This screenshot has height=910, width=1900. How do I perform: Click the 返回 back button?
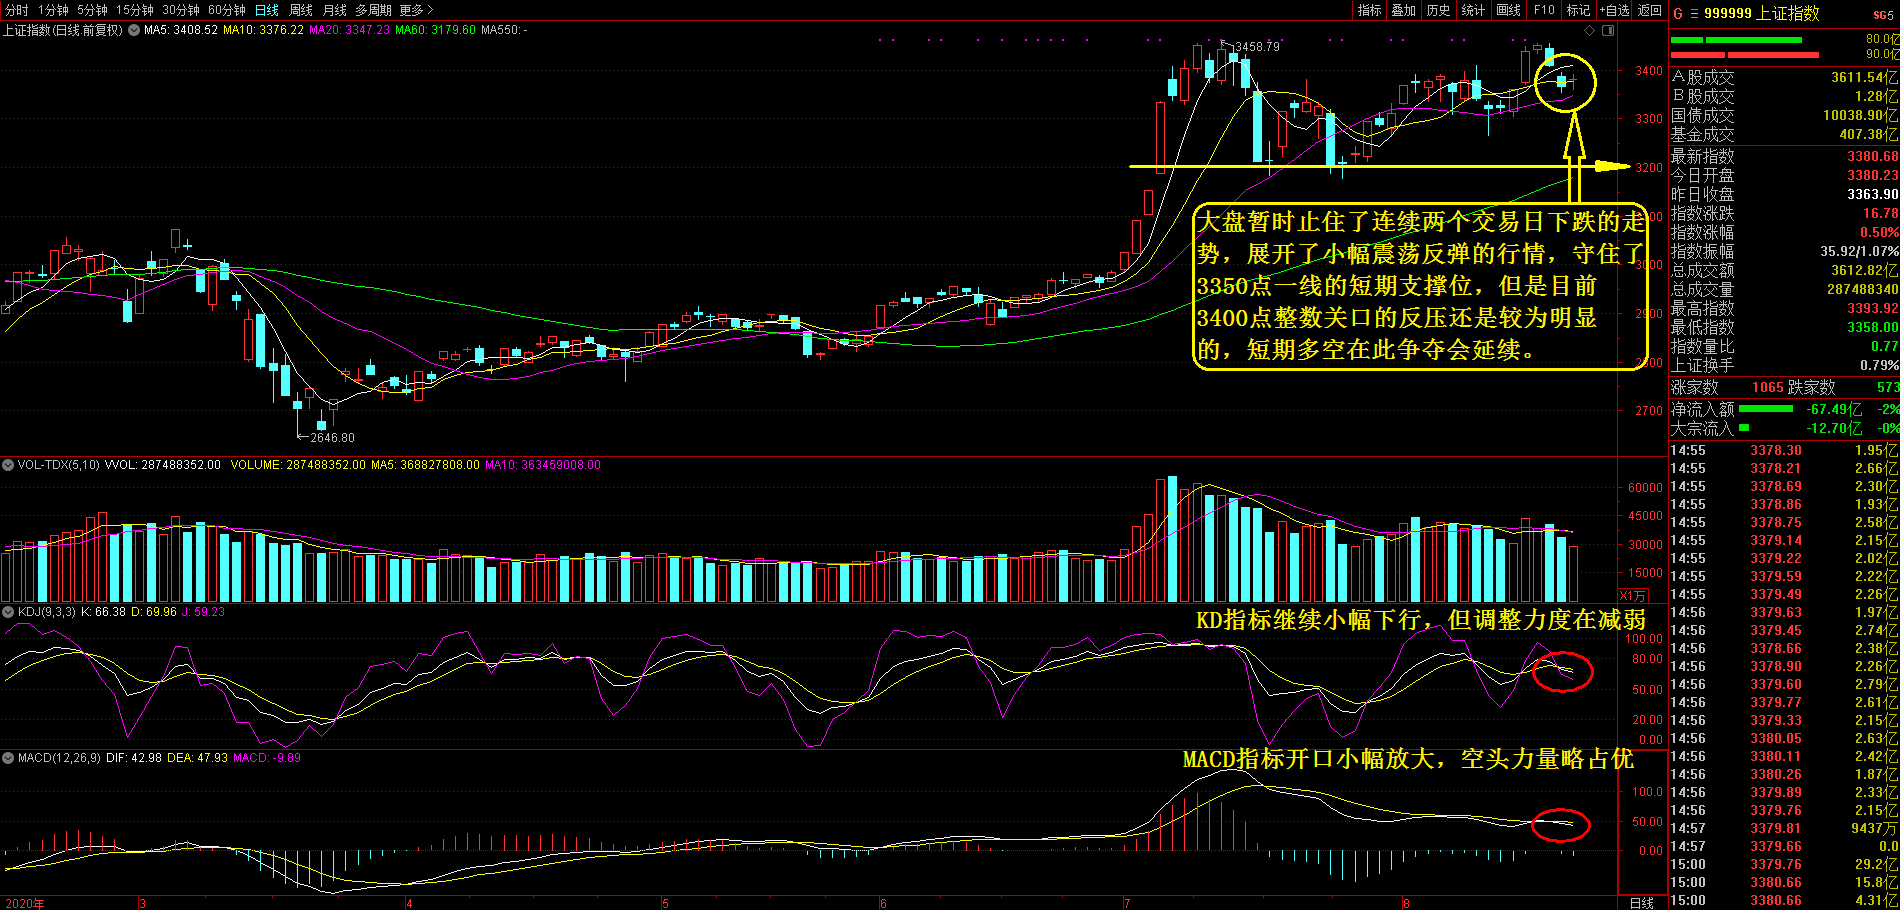coord(1650,10)
